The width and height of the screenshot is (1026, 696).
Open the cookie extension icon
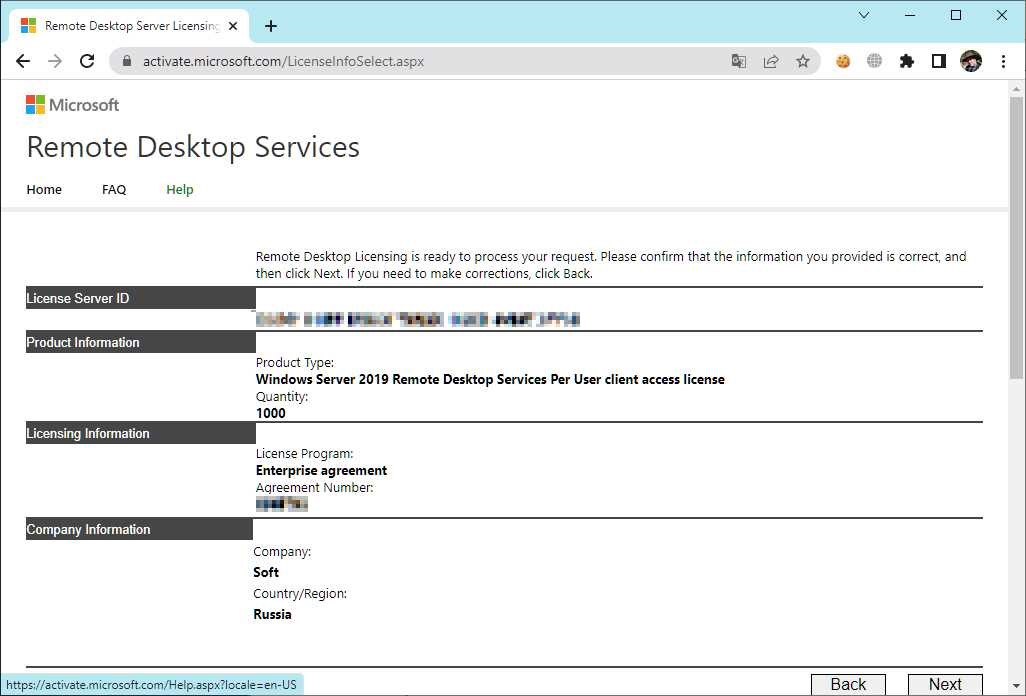(843, 61)
